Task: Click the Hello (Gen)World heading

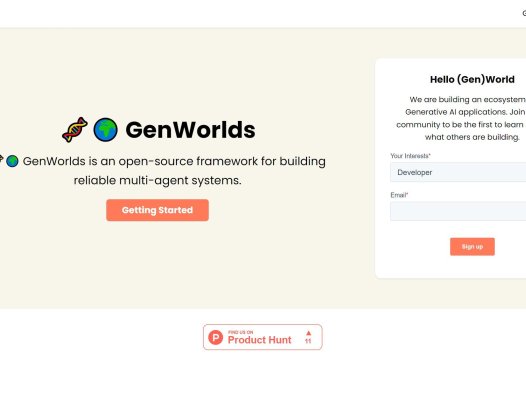Action: tap(472, 79)
